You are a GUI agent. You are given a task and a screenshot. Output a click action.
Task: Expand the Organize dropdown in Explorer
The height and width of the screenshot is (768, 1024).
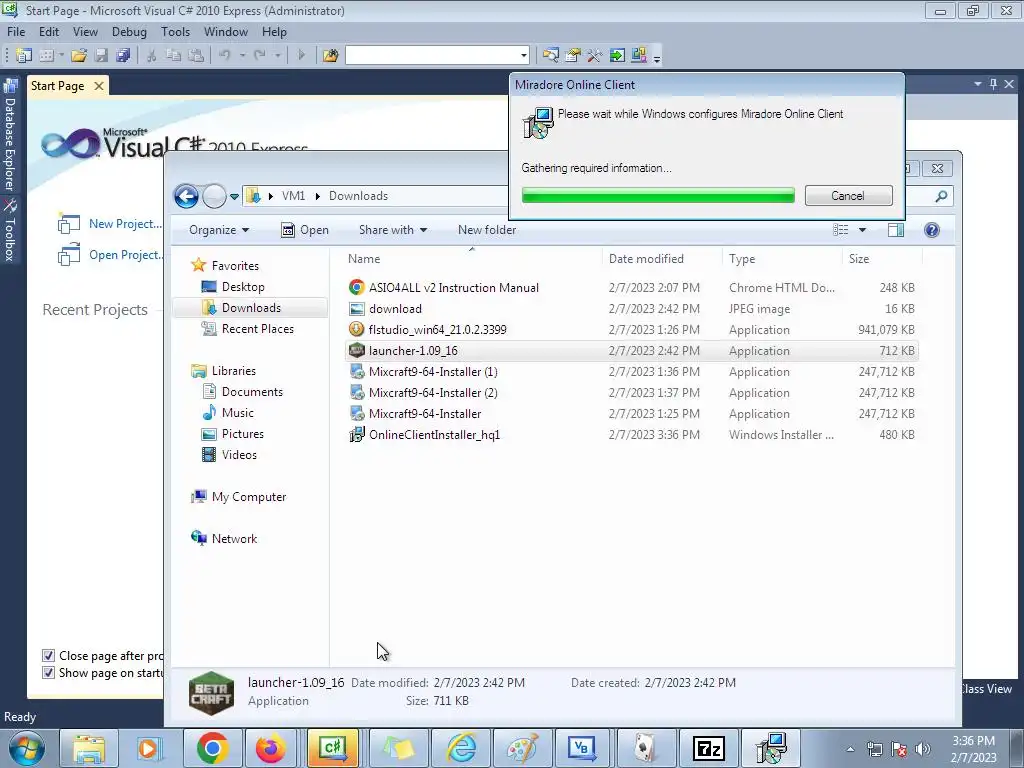(219, 230)
